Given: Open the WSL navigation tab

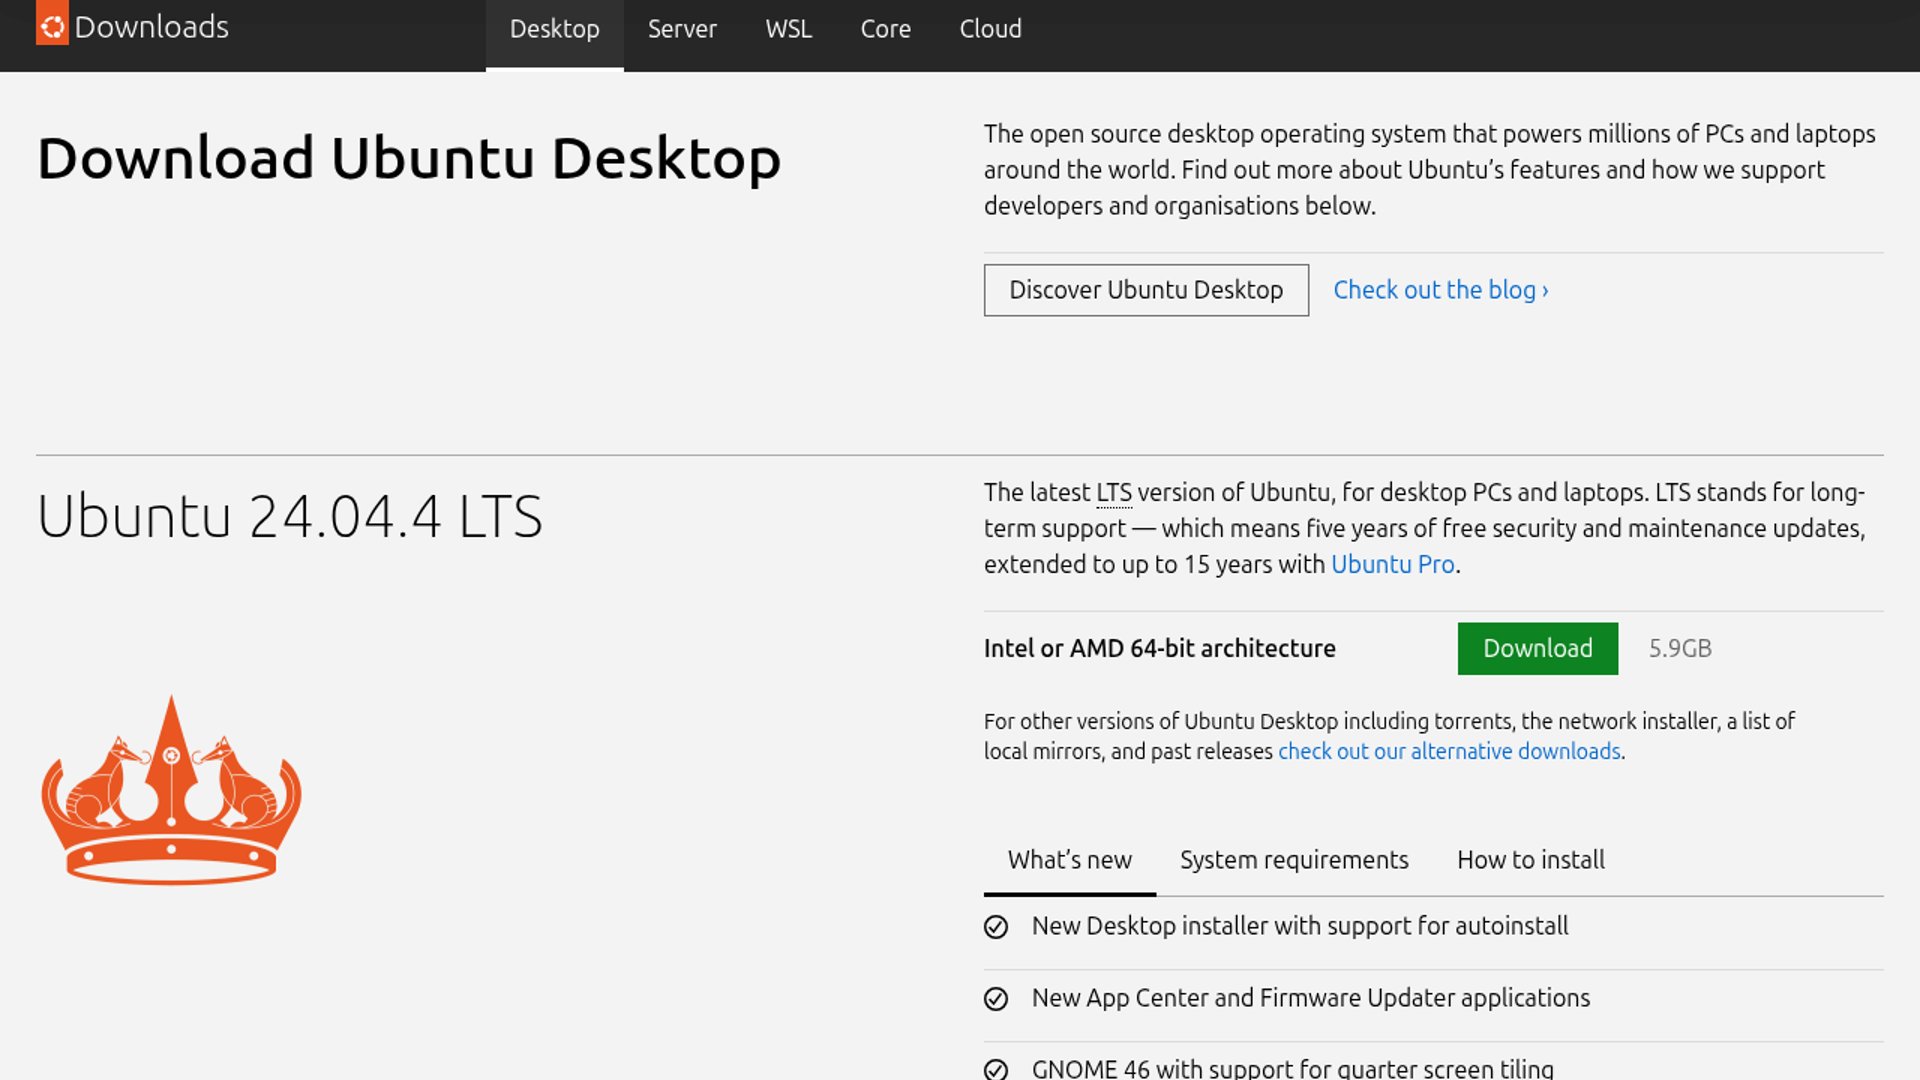Looking at the screenshot, I should tap(788, 29).
